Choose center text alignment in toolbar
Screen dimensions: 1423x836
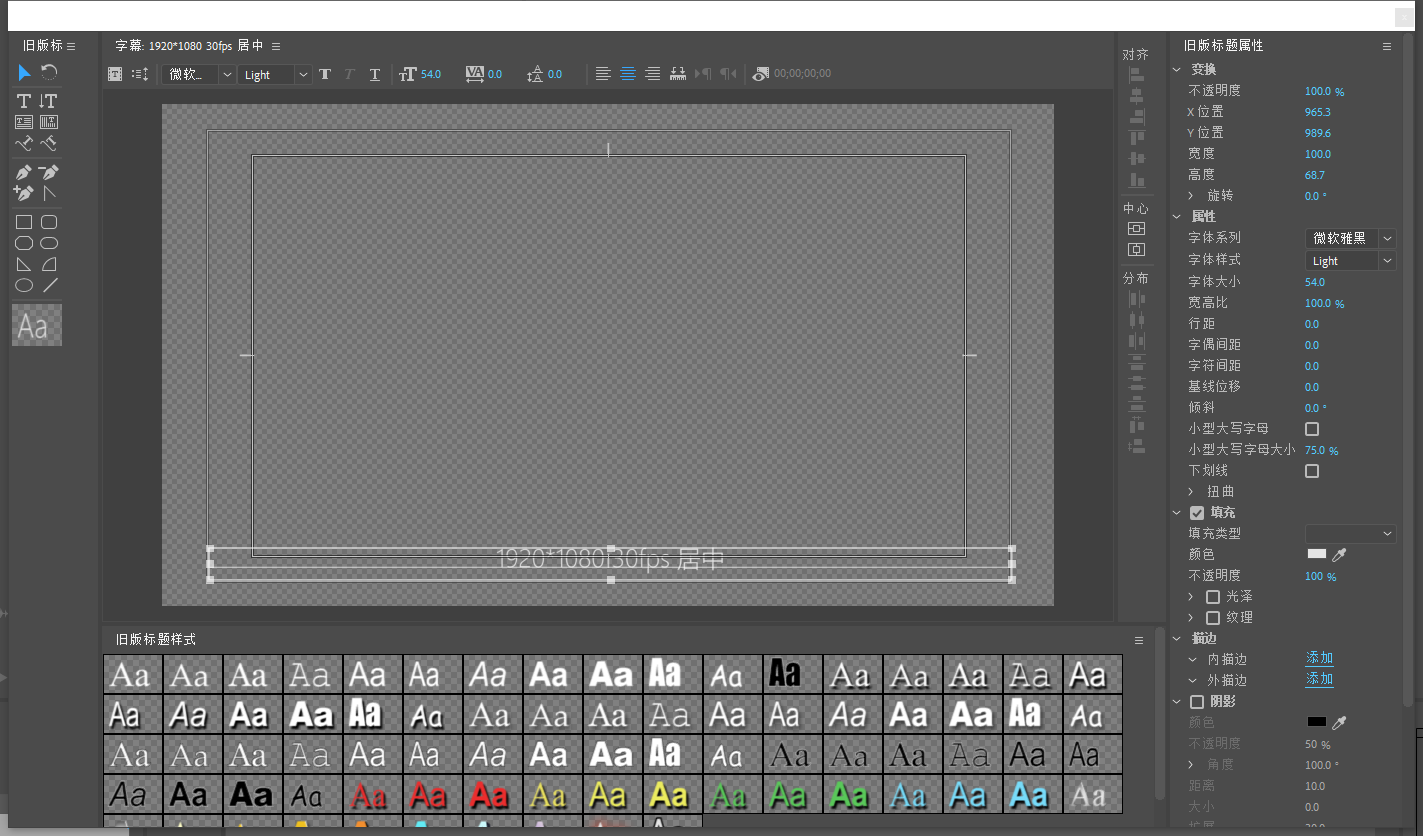click(628, 74)
